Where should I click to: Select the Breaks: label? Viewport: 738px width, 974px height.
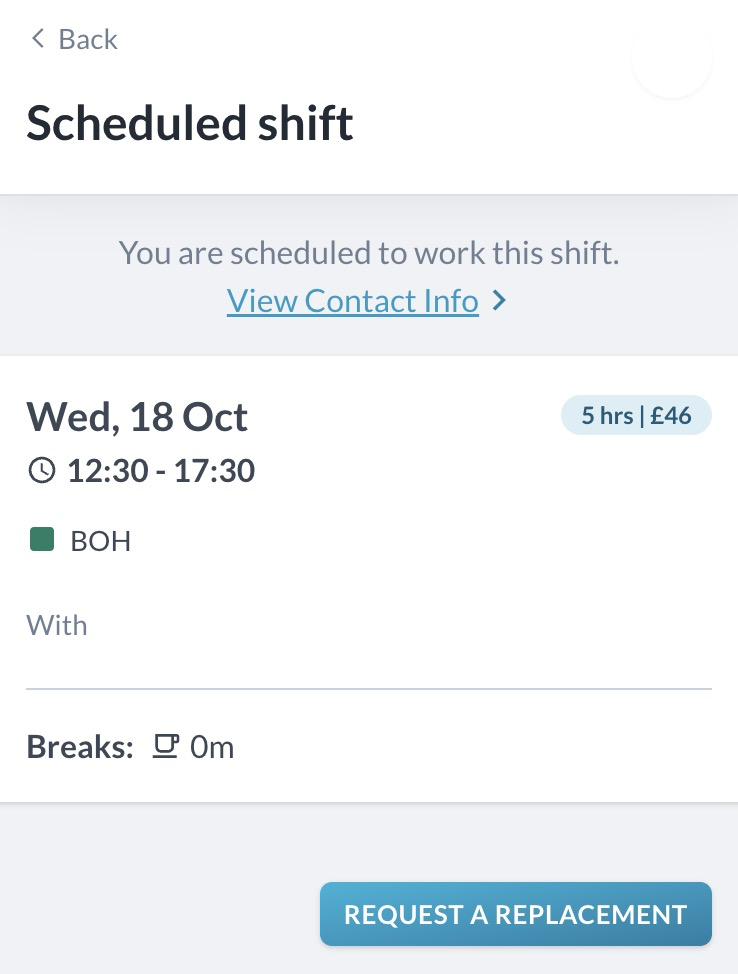click(x=80, y=747)
